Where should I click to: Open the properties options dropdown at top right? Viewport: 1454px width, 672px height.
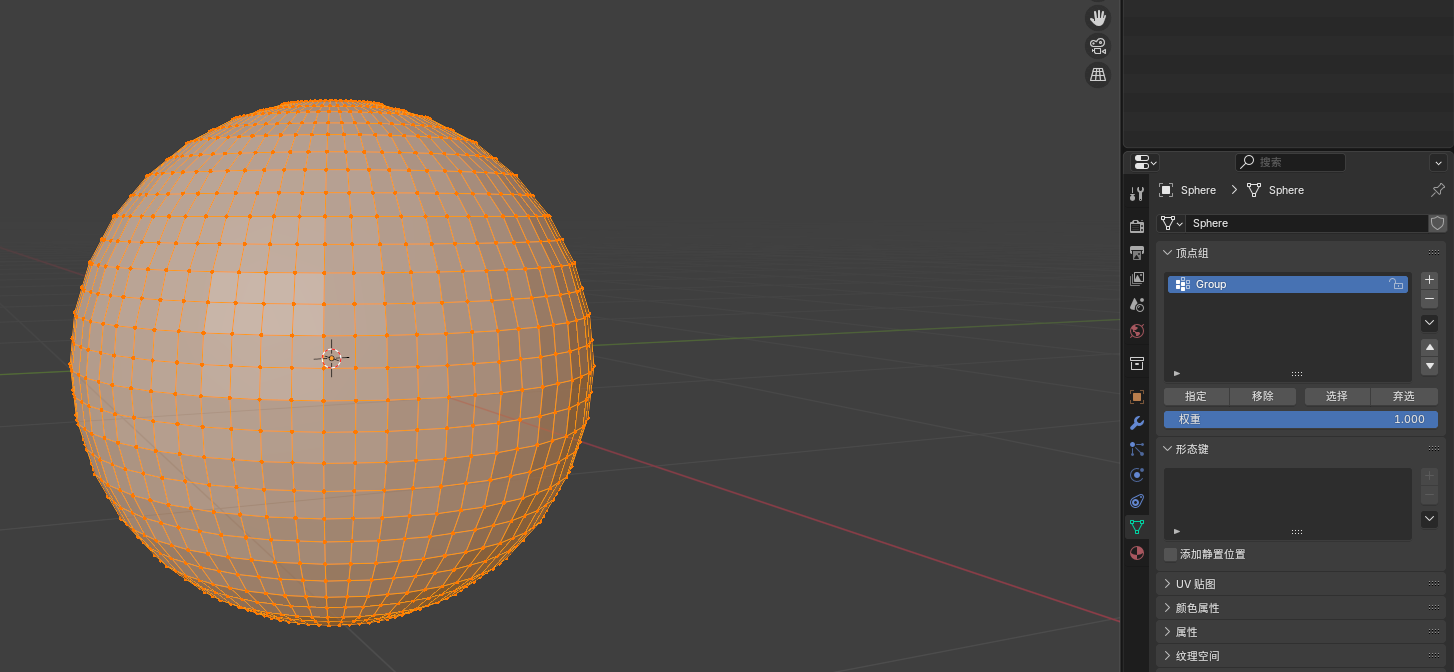pos(1438,162)
